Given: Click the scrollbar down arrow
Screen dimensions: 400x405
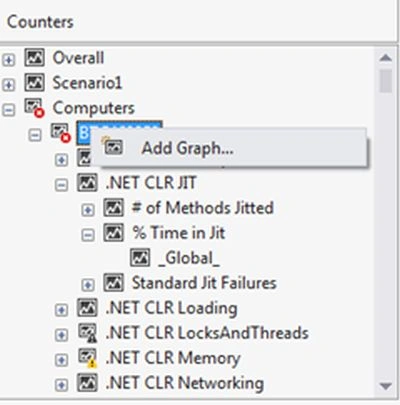Looking at the screenshot, I should point(386,386).
